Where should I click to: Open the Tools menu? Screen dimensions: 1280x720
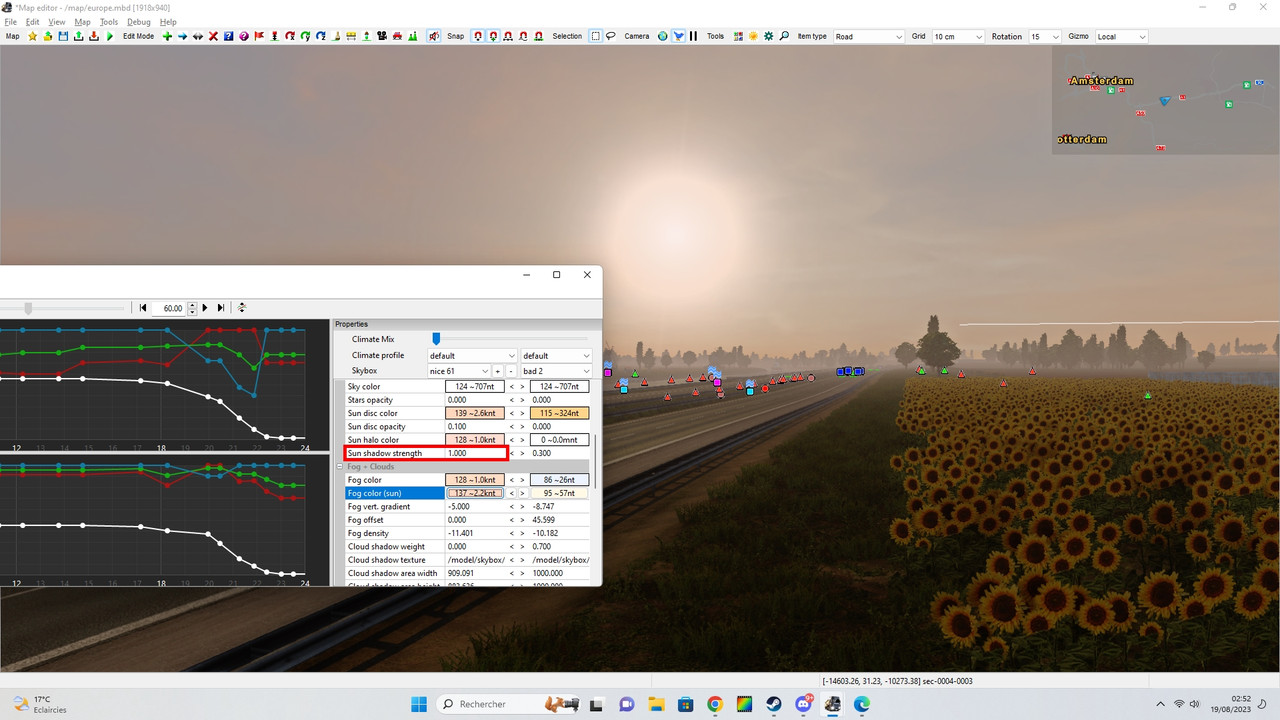pos(109,22)
